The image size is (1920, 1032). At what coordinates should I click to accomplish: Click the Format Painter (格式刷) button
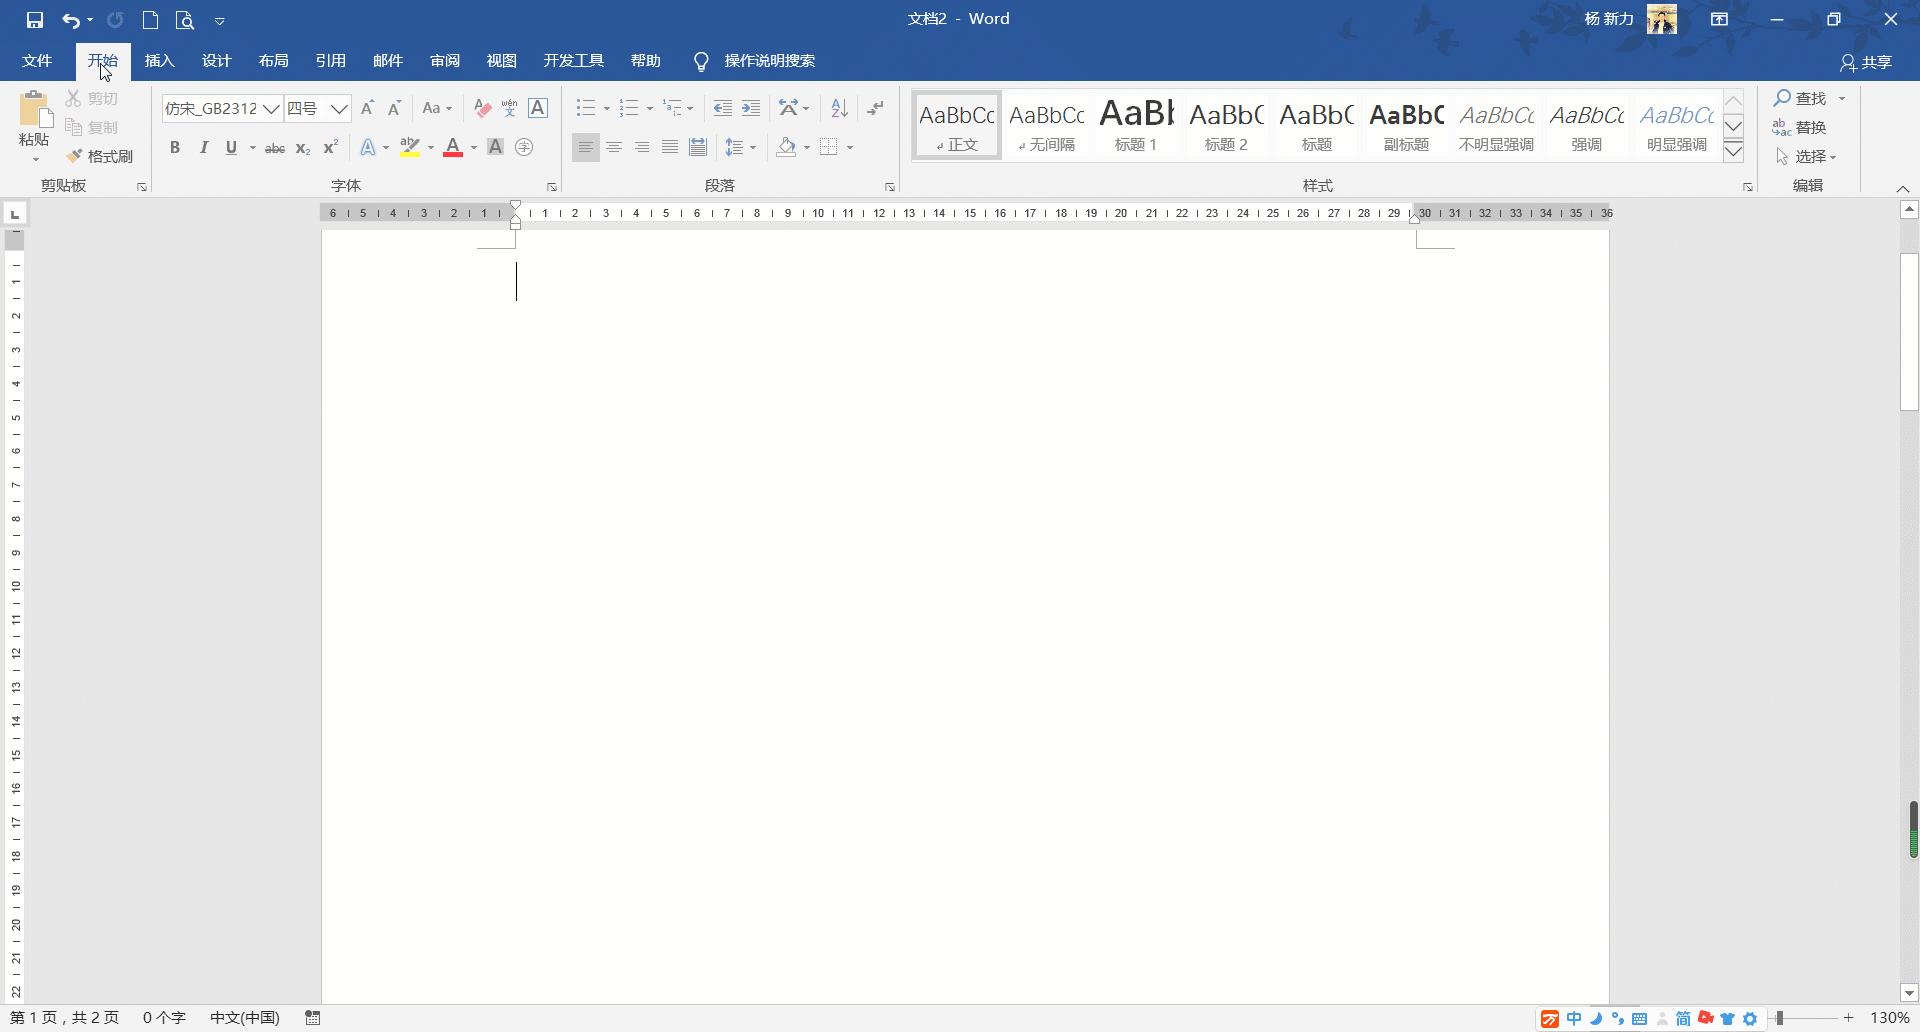click(100, 157)
